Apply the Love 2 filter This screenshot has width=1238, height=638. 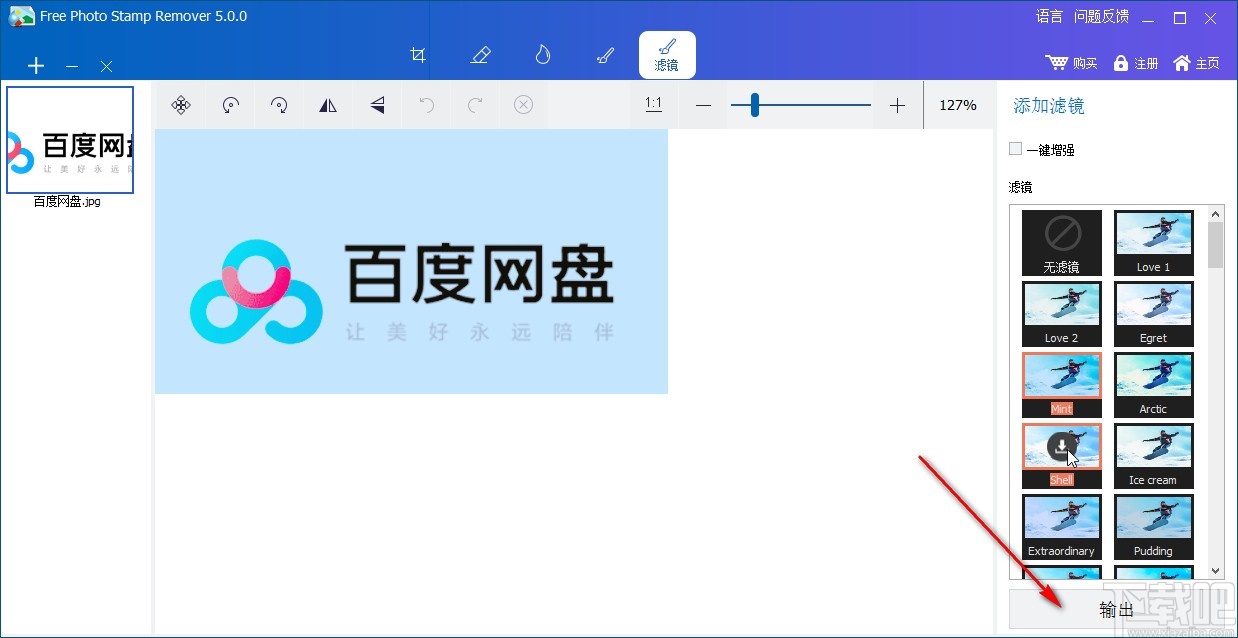(x=1062, y=313)
